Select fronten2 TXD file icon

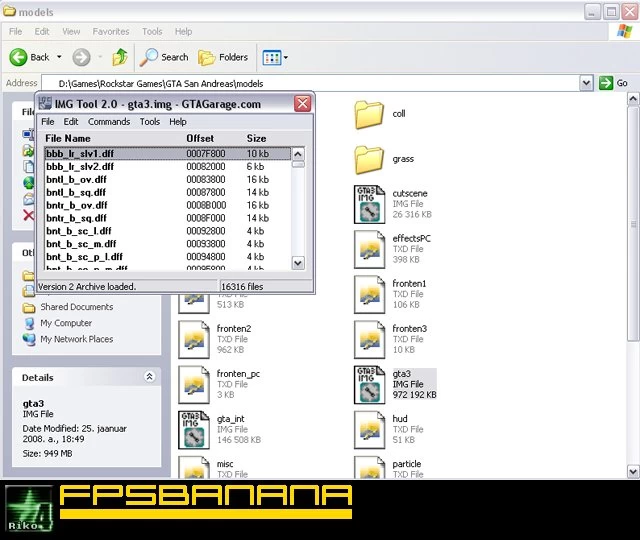tap(194, 339)
